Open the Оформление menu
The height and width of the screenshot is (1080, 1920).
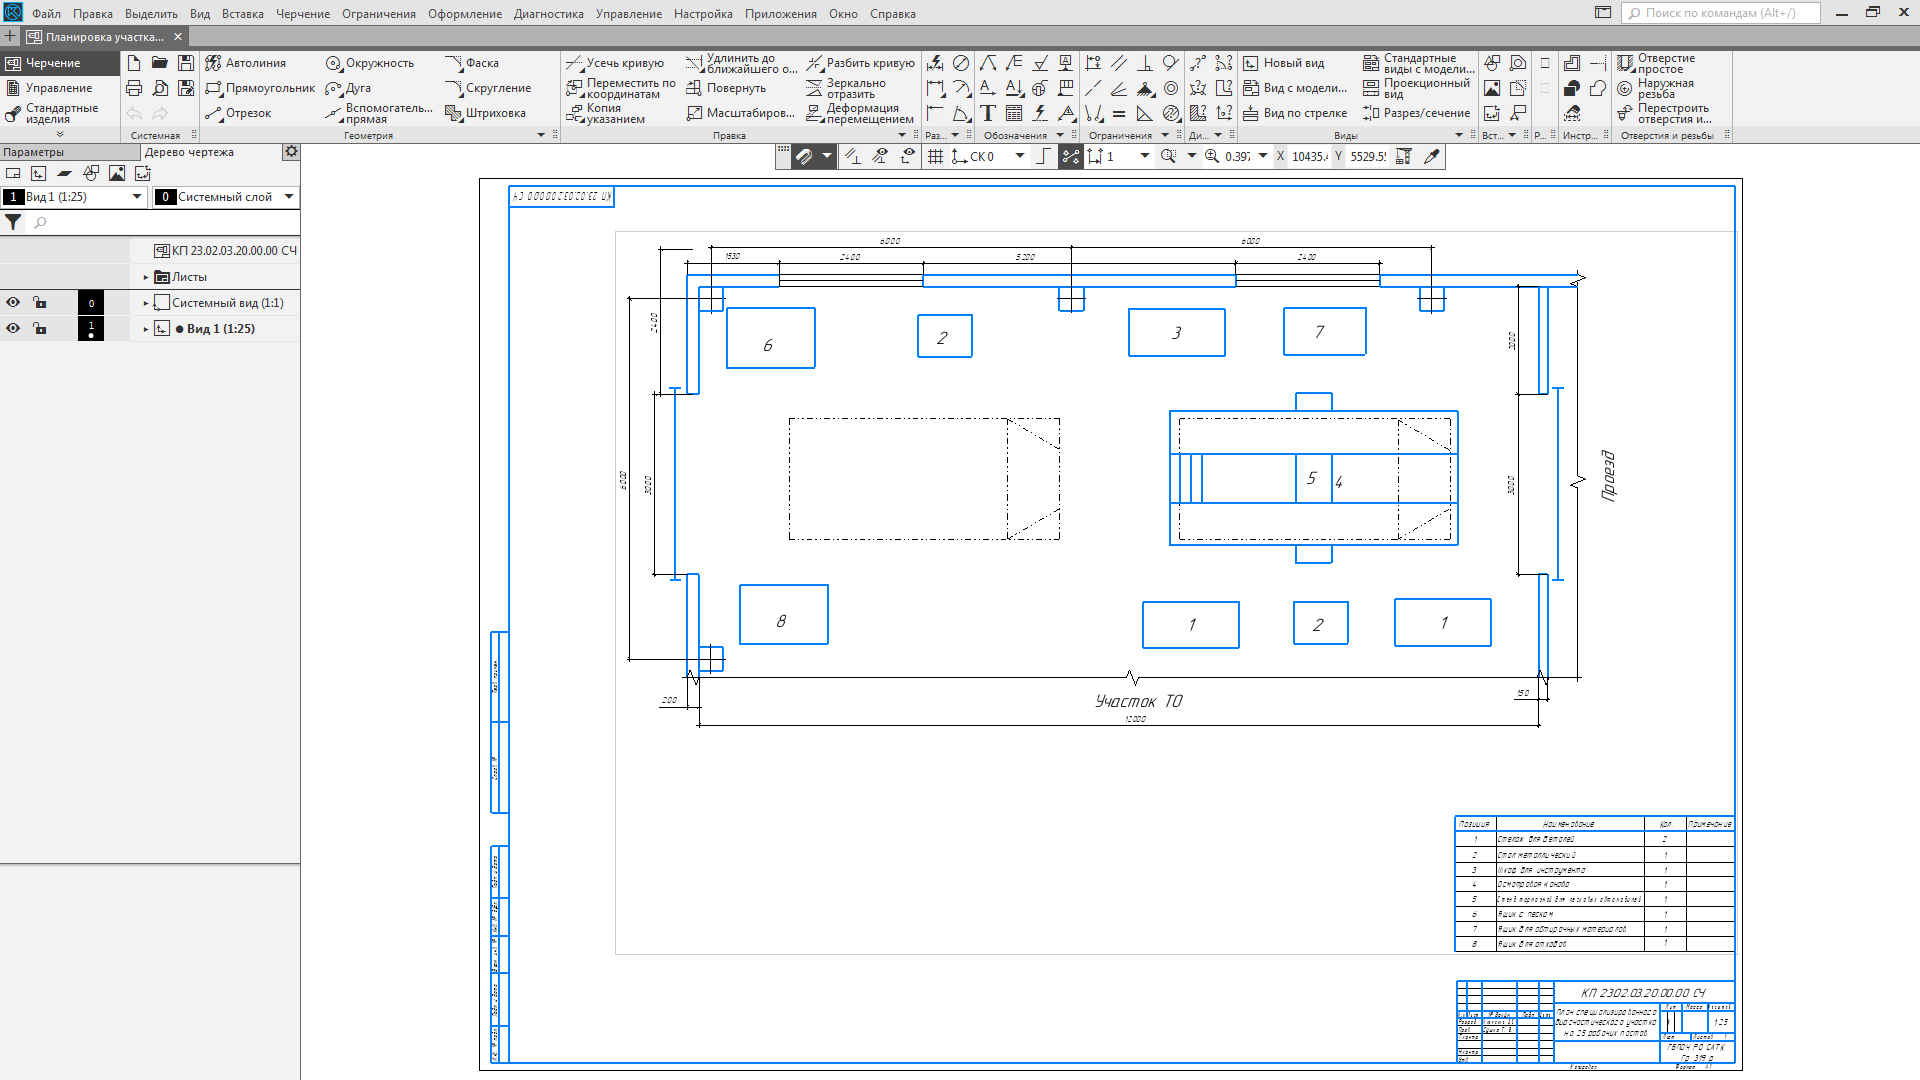click(464, 14)
